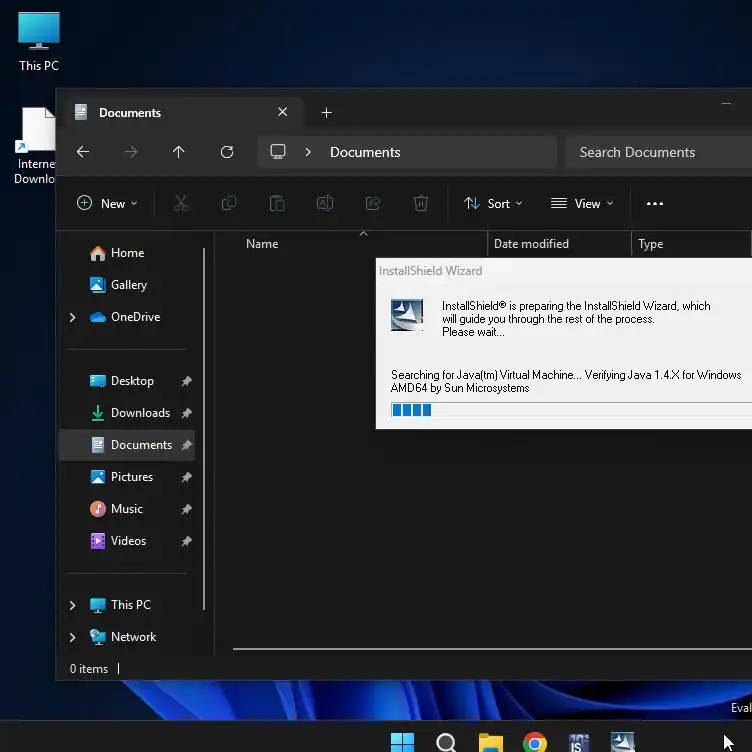The image size is (752, 752).
Task: Minimize the File Explorer window
Action: [x=726, y=104]
